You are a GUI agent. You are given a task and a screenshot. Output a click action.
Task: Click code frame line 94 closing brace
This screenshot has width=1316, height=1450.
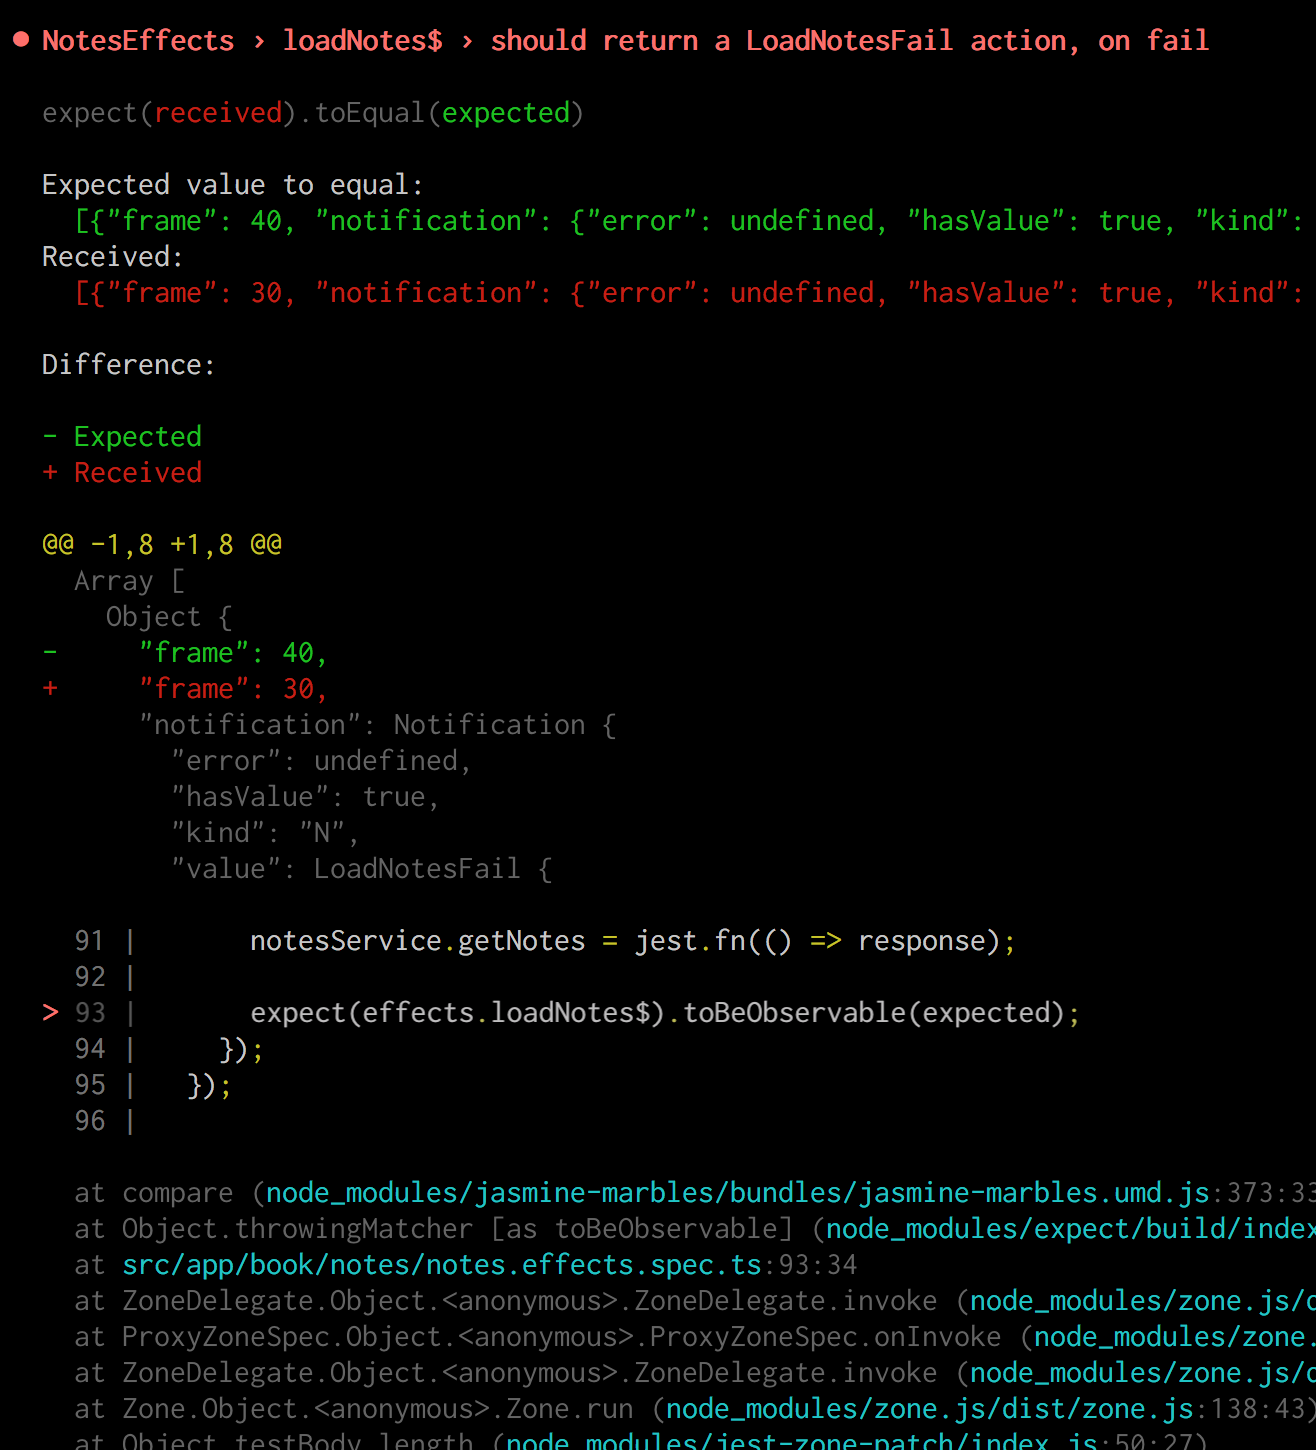(241, 1049)
